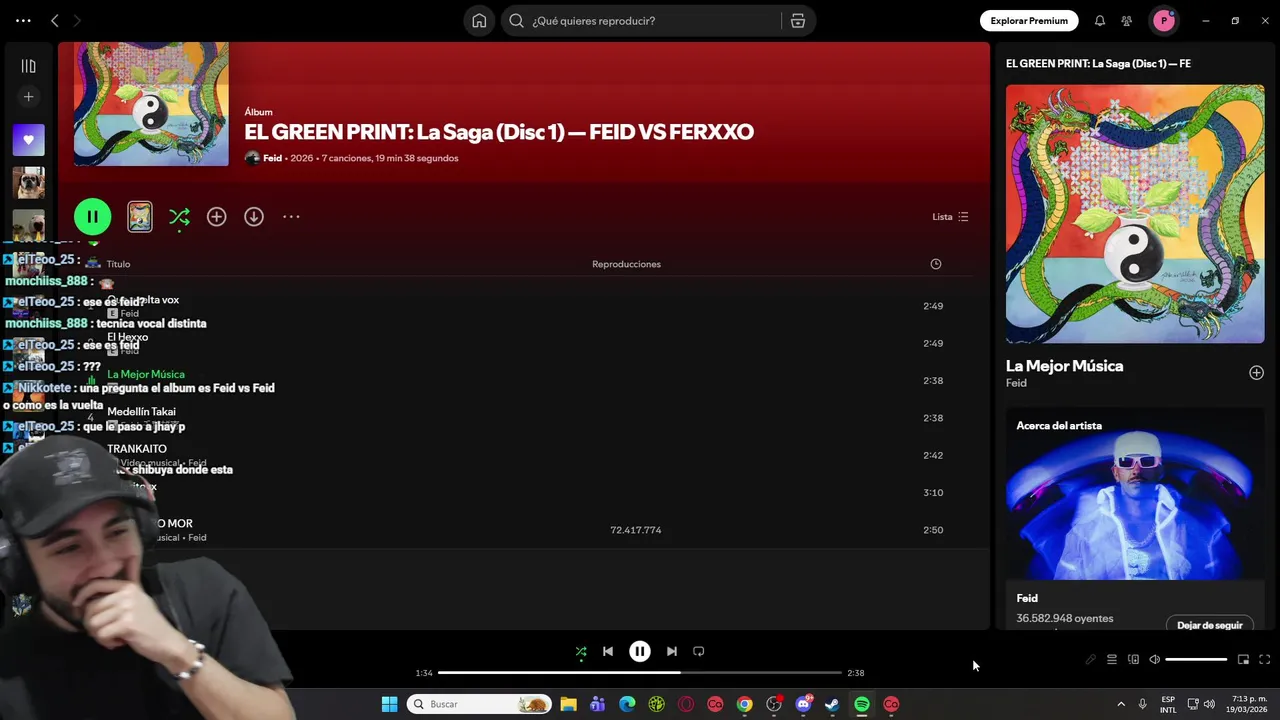The image size is (1280, 720).
Task: Open the 'Acerca del artista' card
Action: [1135, 518]
